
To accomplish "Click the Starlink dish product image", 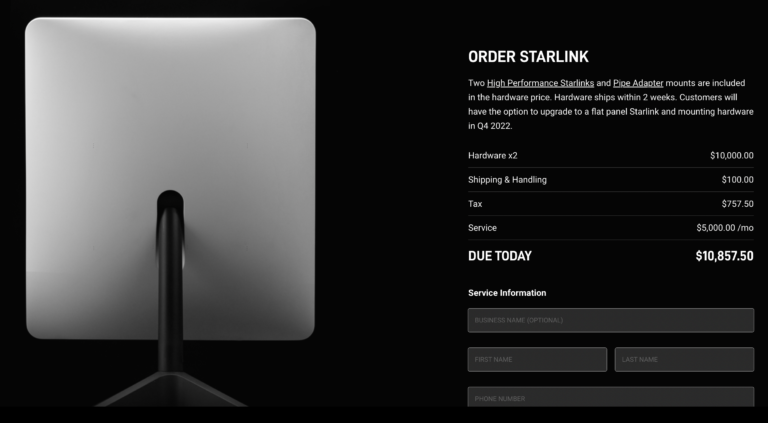I will [170, 179].
